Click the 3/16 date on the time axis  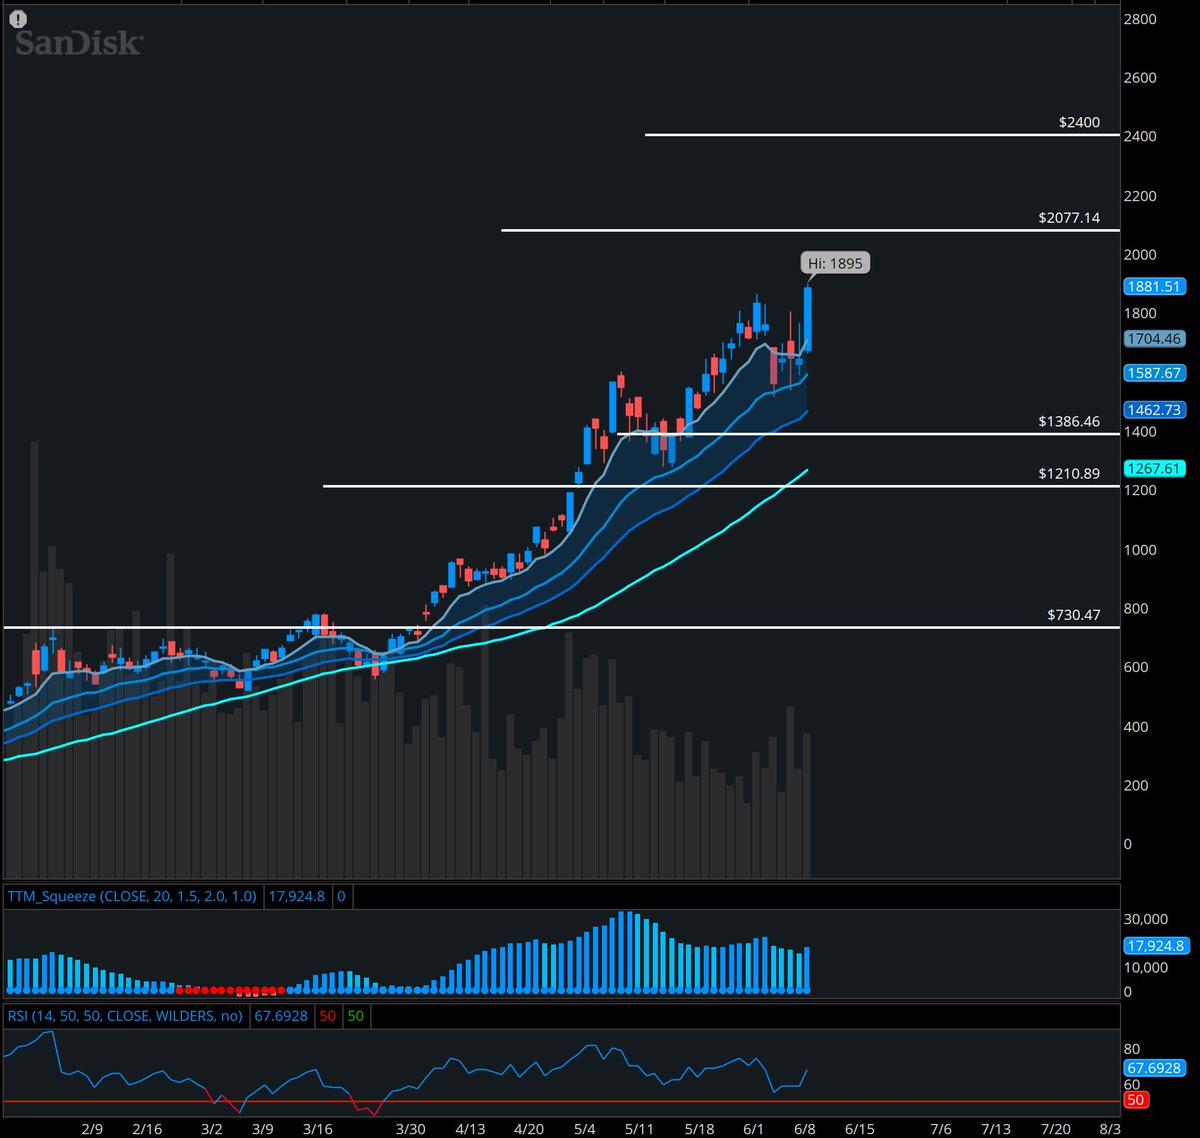(317, 1128)
